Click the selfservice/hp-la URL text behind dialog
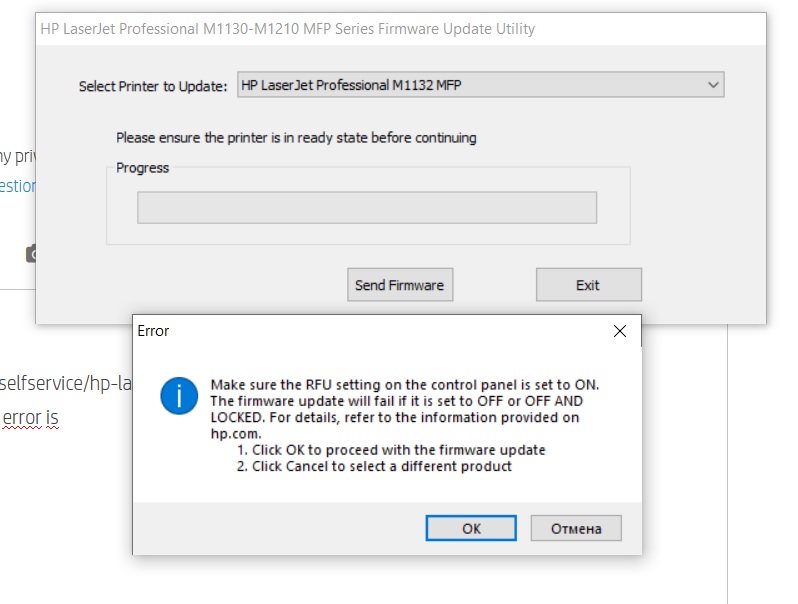Screen dimensions: 798x604 [66, 382]
